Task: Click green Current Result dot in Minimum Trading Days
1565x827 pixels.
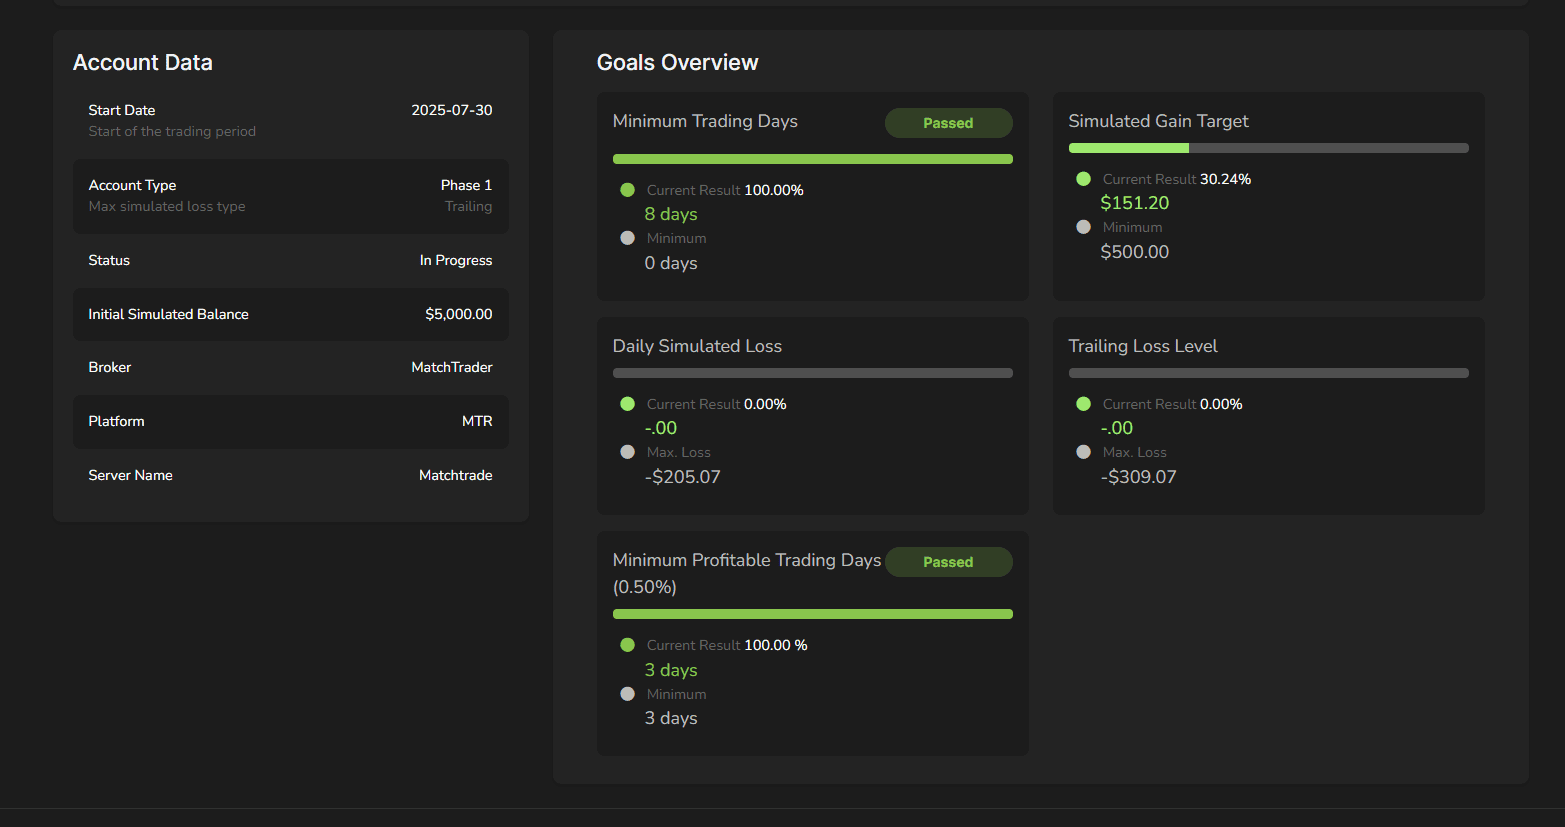Action: point(627,190)
